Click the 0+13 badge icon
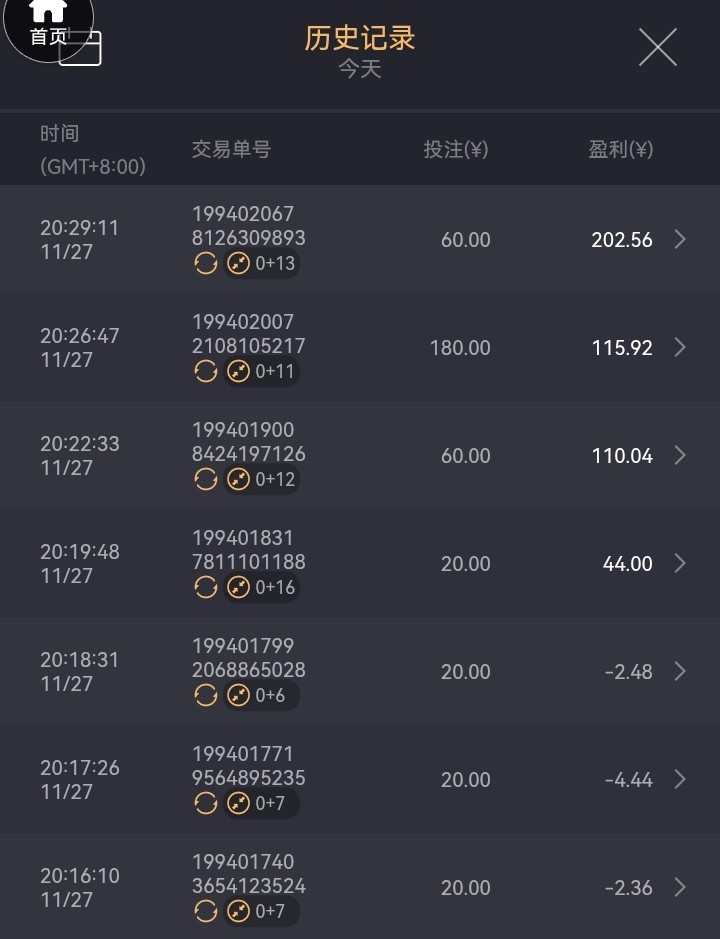 click(238, 263)
